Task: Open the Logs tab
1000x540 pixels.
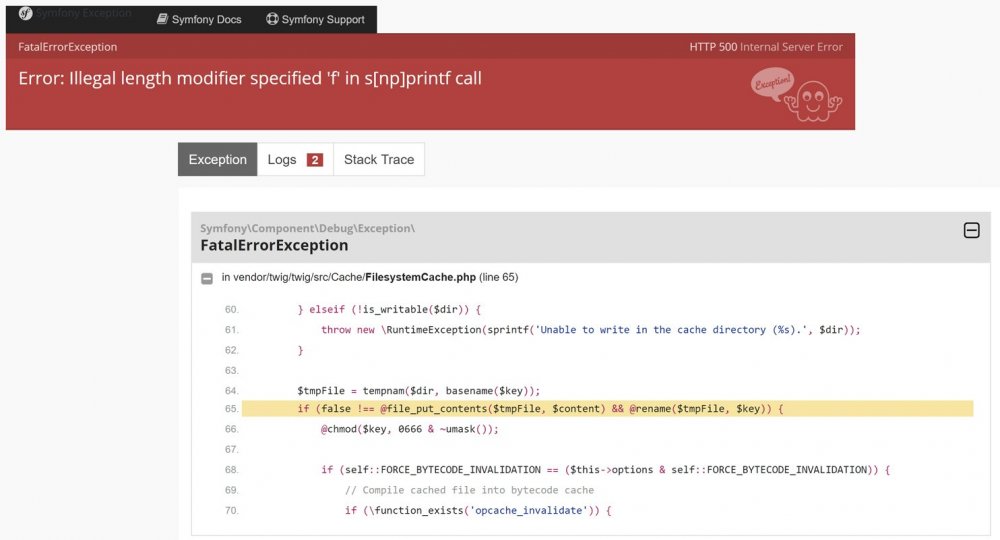Action: point(282,160)
